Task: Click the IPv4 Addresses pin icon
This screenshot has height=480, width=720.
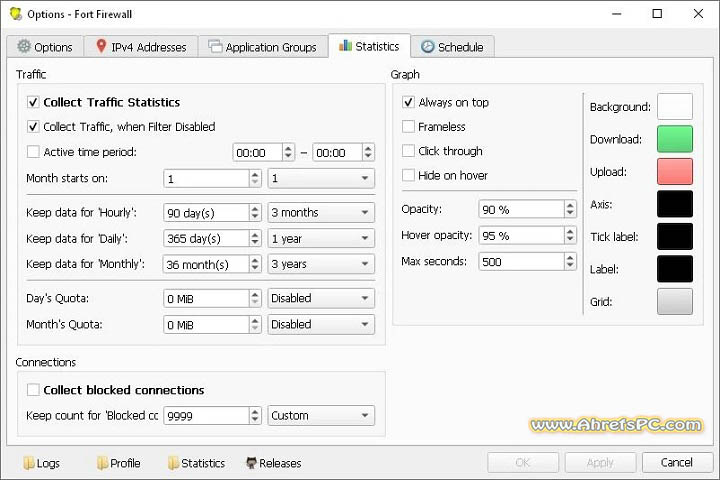Action: (101, 47)
